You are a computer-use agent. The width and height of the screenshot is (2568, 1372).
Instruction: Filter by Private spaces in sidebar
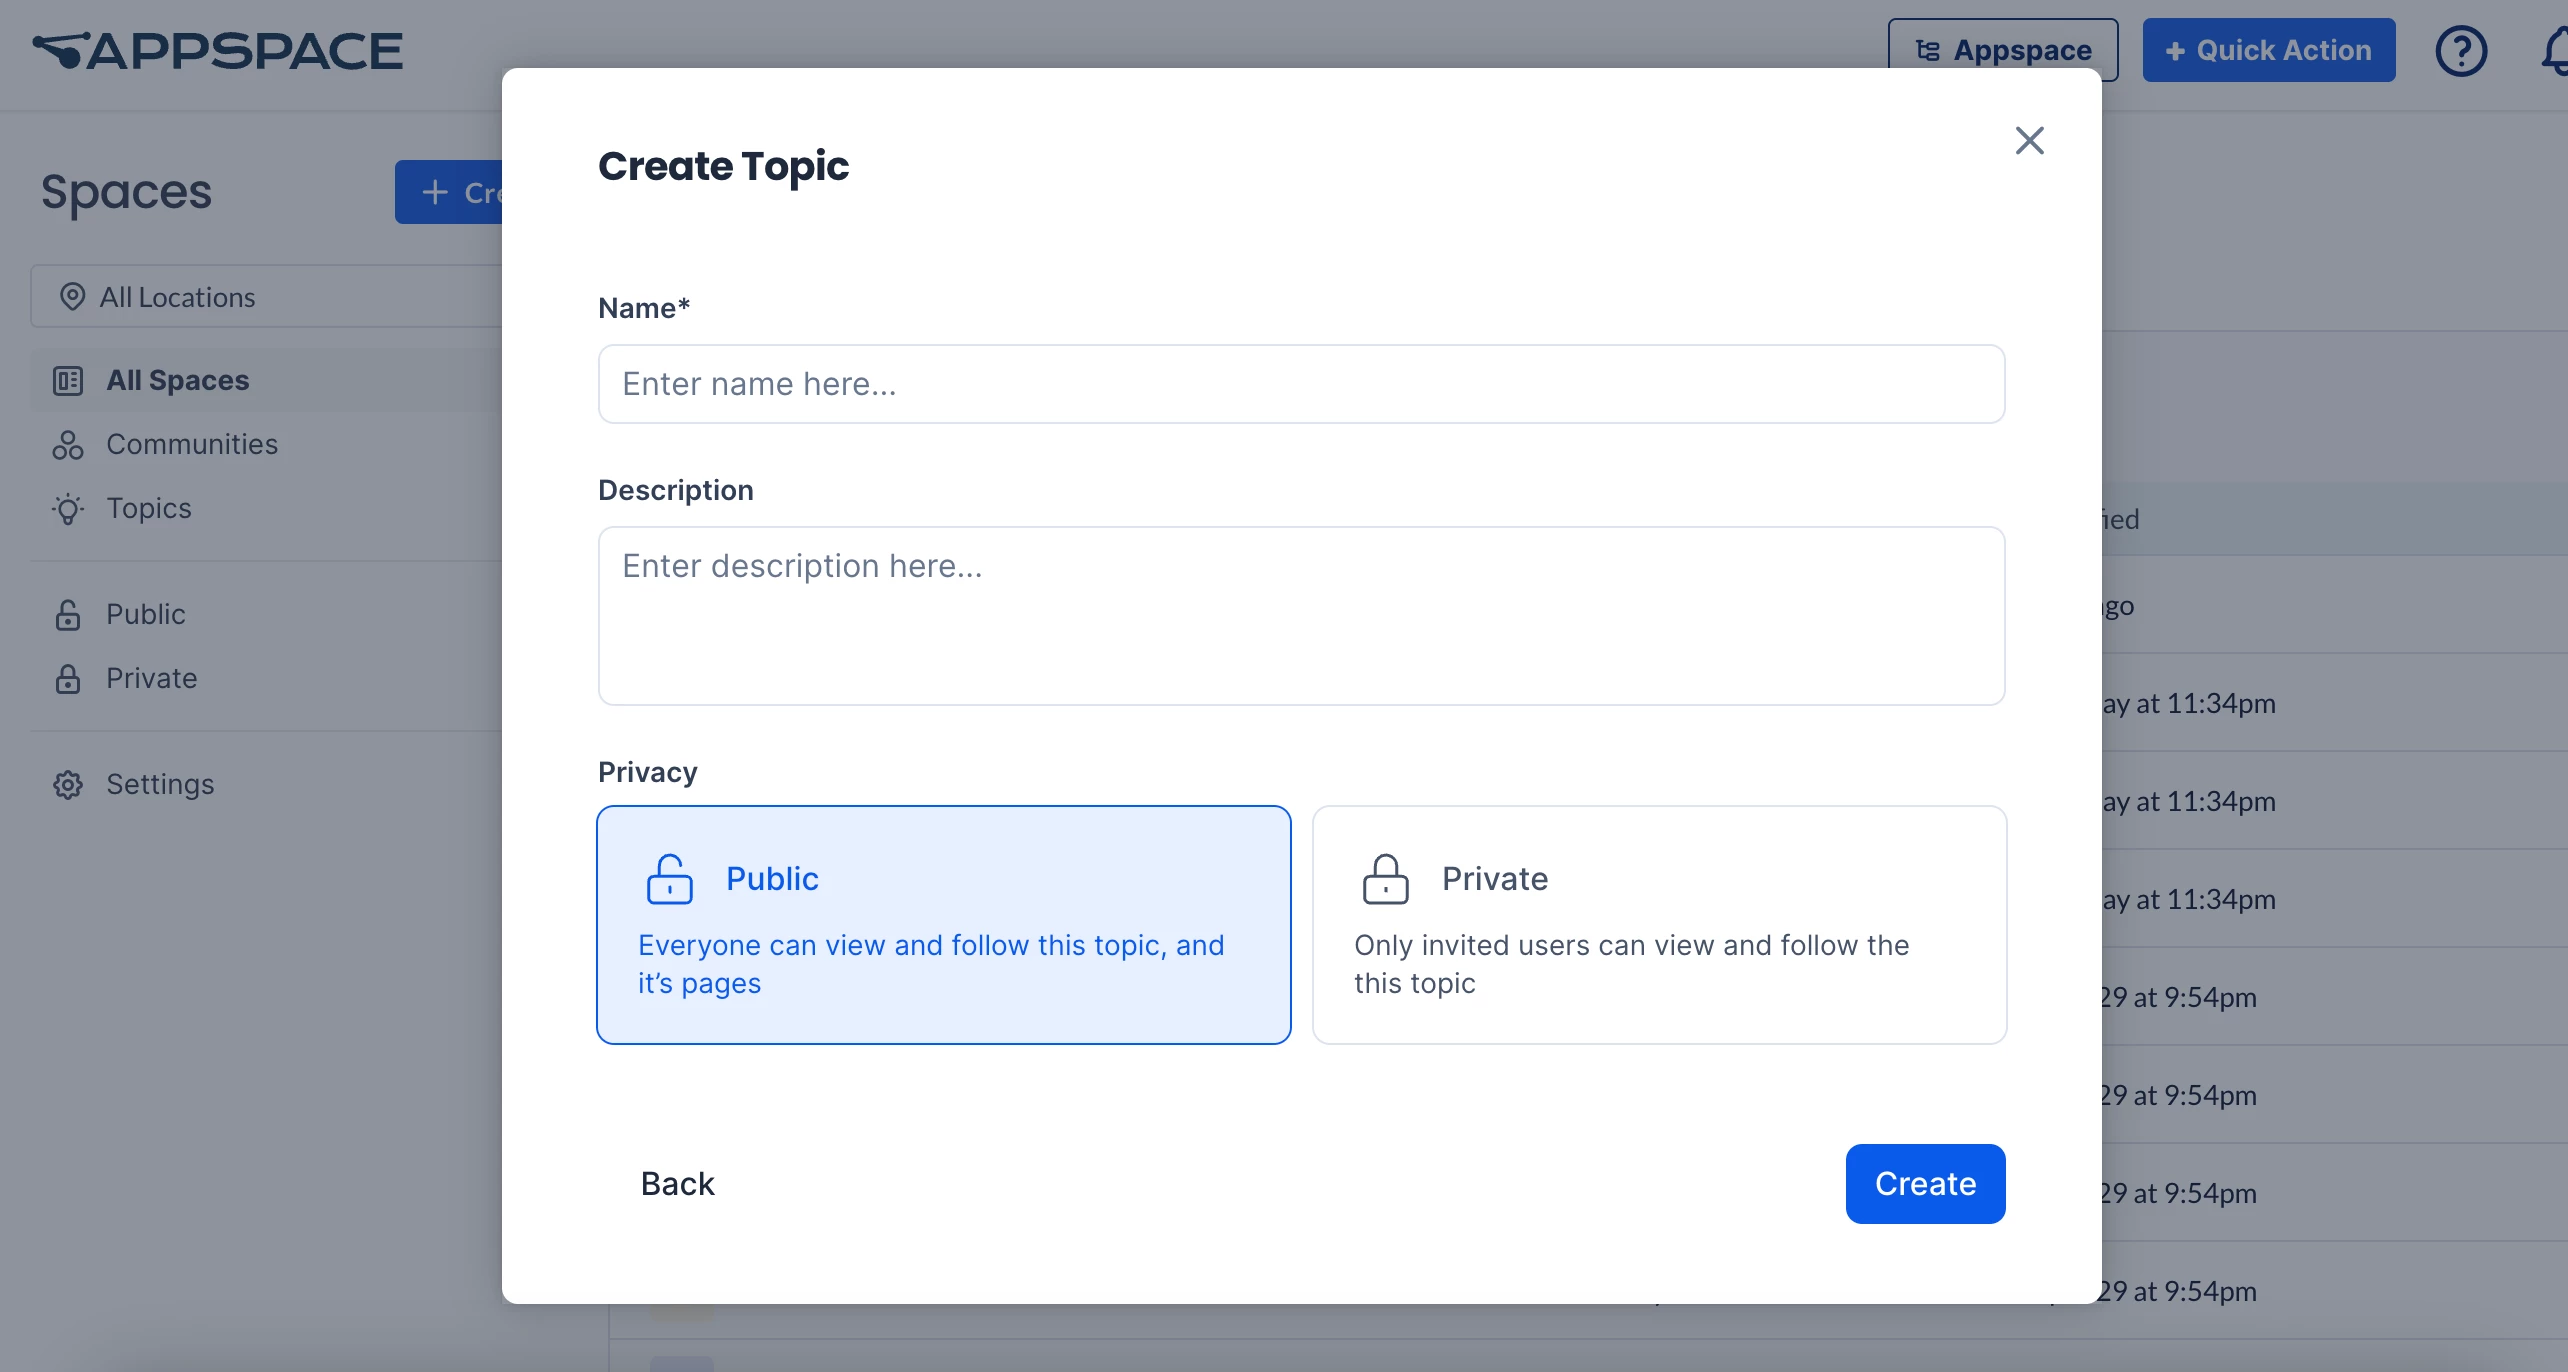pyautogui.click(x=151, y=679)
